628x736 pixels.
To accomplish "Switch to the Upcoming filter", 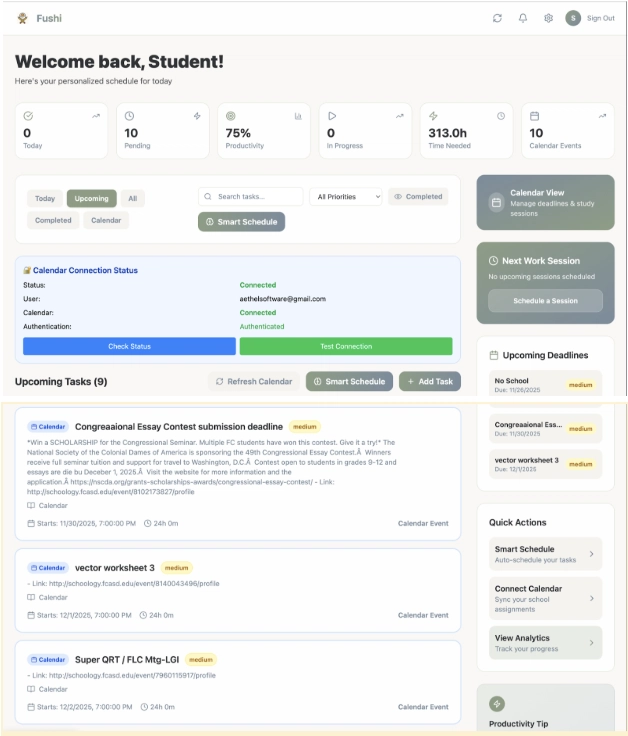I will click(x=92, y=198).
